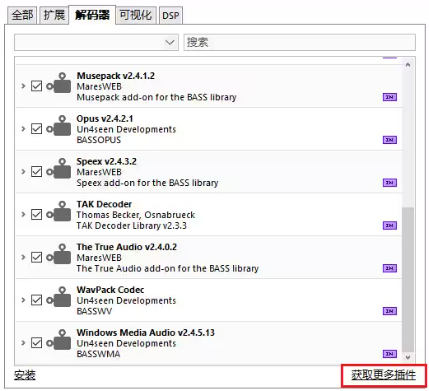Toggle the TAK Decoder checkbox
This screenshot has height=391, width=429.
(x=36, y=214)
